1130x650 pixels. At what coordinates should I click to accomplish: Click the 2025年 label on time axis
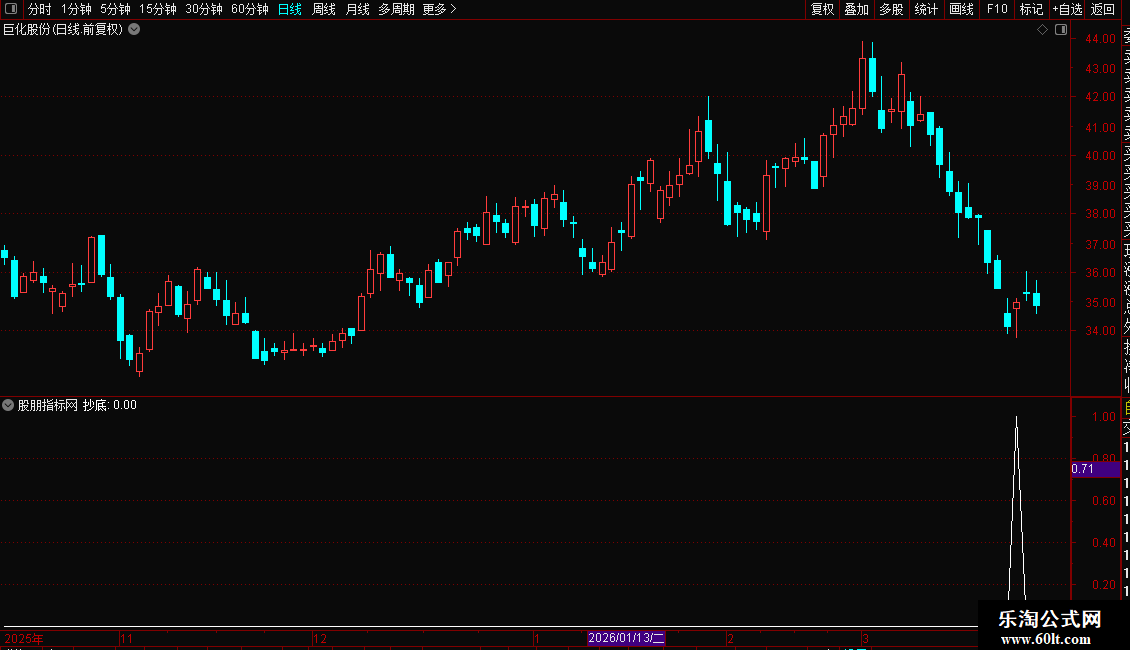pos(24,638)
